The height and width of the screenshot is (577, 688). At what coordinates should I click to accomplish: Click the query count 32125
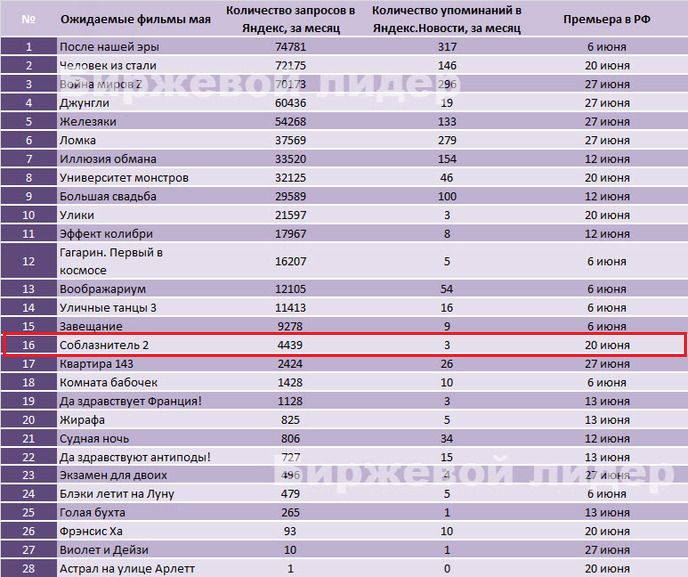pyautogui.click(x=290, y=178)
